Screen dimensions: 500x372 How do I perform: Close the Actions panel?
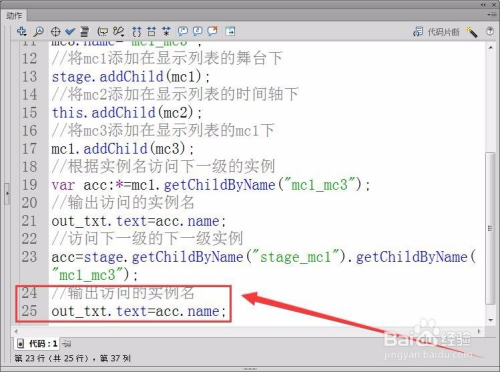[494, 5]
